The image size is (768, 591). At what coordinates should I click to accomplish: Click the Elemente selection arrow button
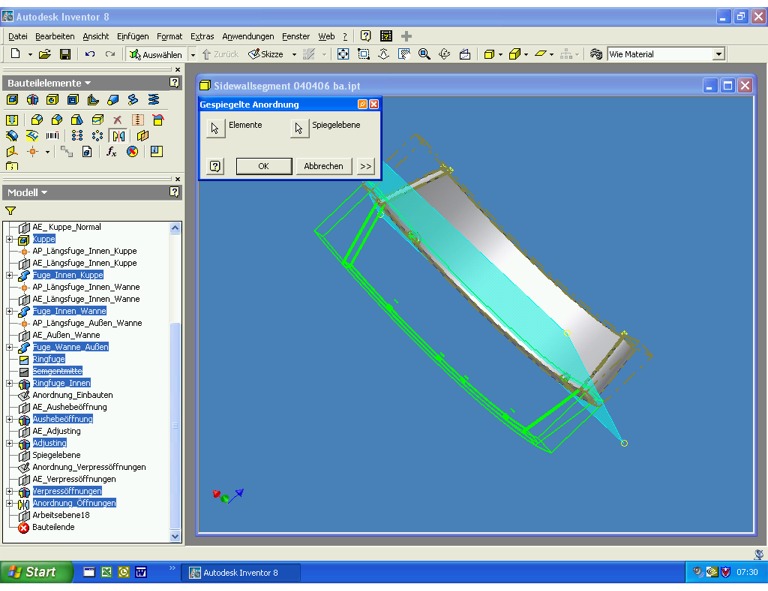tap(215, 128)
